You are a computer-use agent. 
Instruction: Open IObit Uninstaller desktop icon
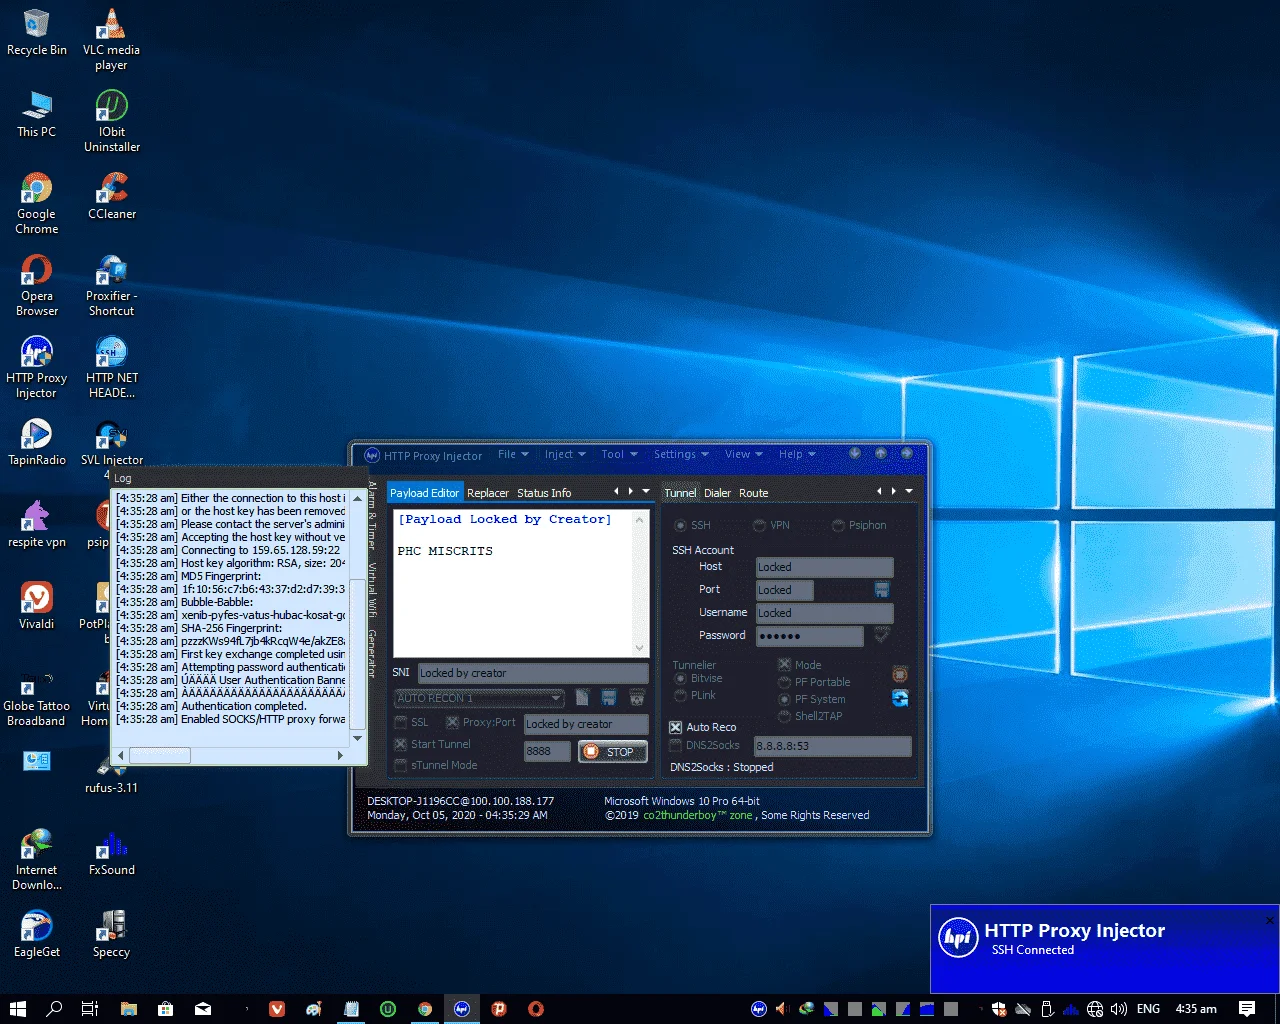coord(112,121)
